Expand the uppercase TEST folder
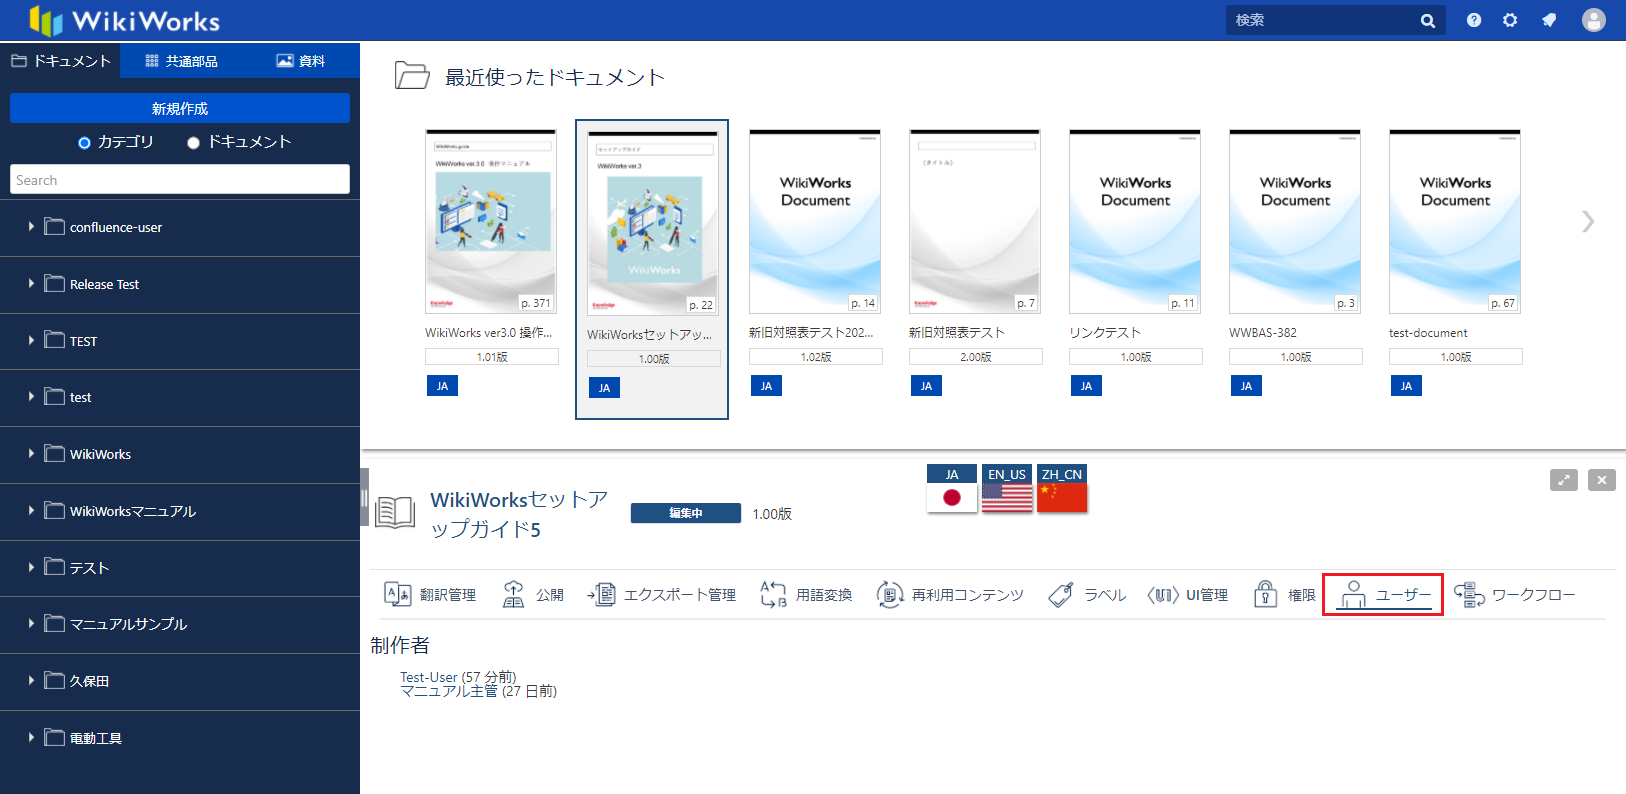Image resolution: width=1626 pixels, height=794 pixels. [x=31, y=341]
